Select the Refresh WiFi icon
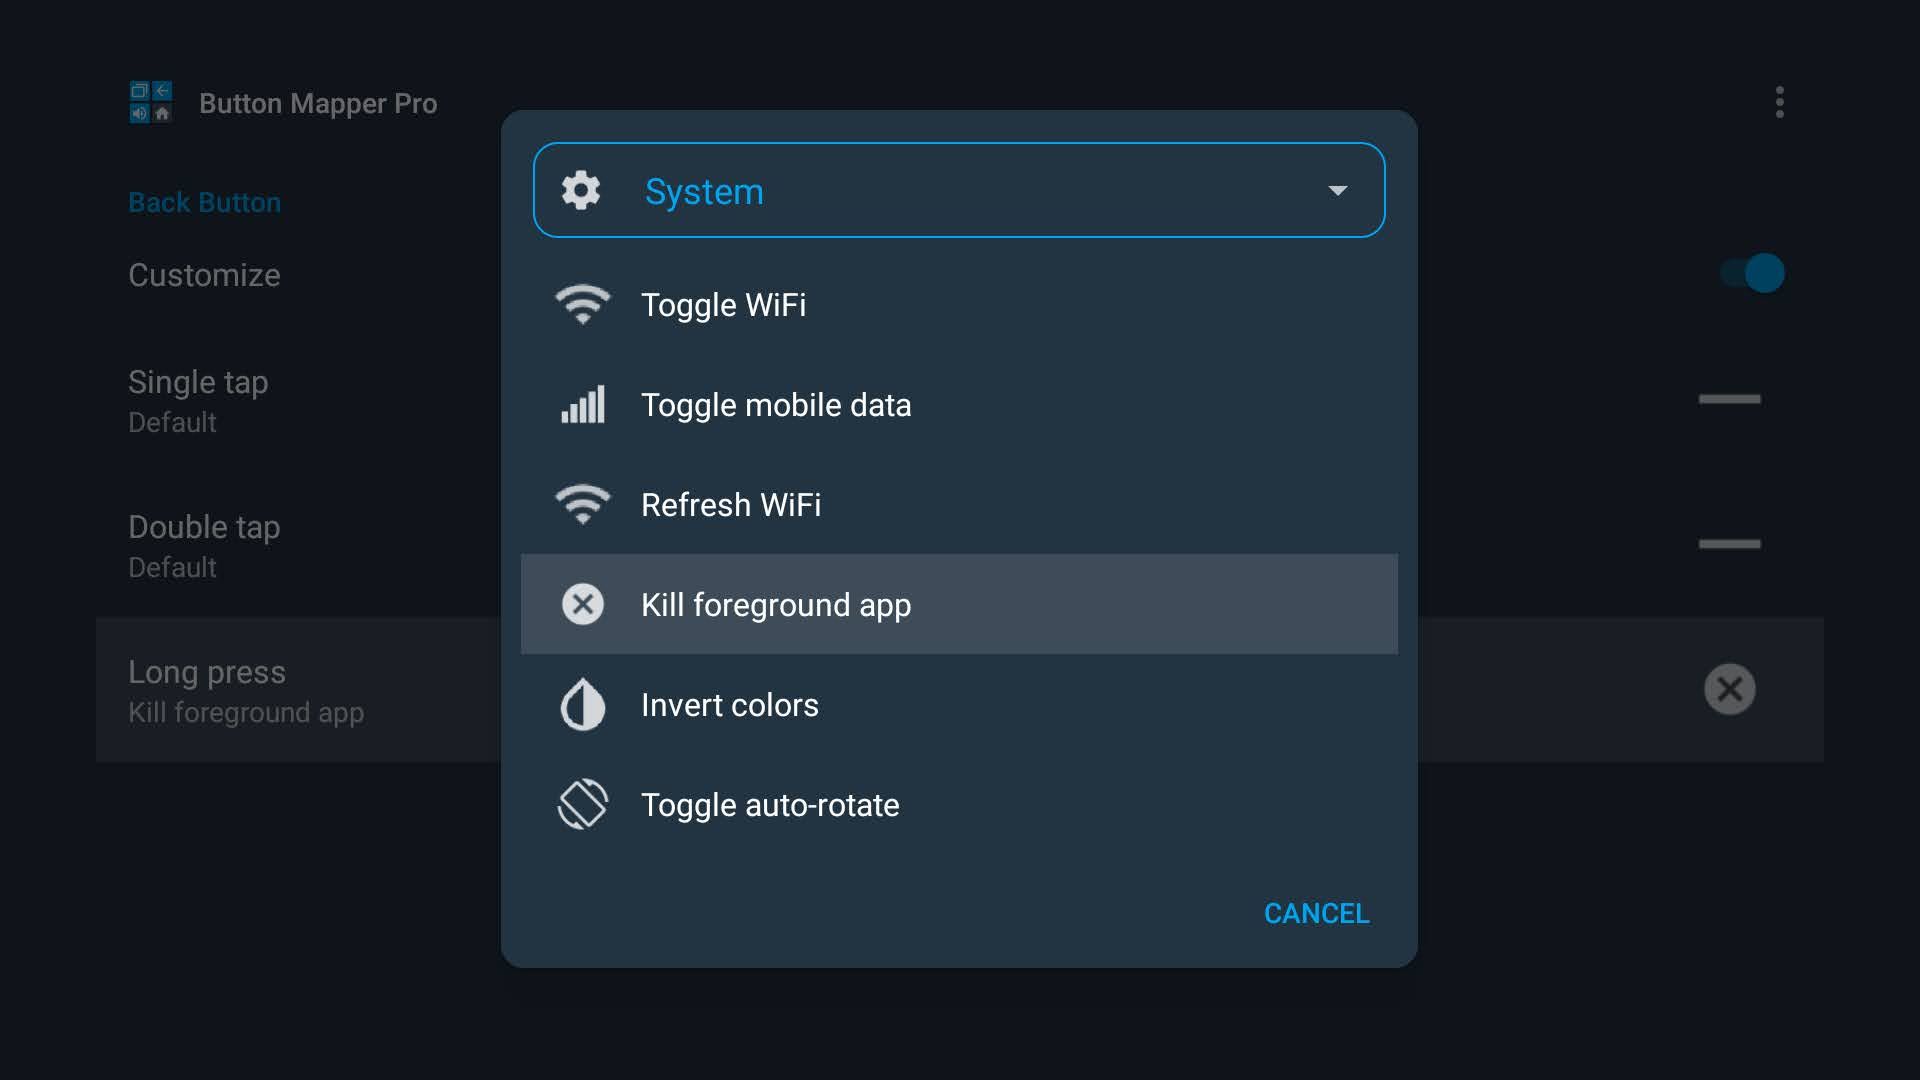 (x=583, y=504)
